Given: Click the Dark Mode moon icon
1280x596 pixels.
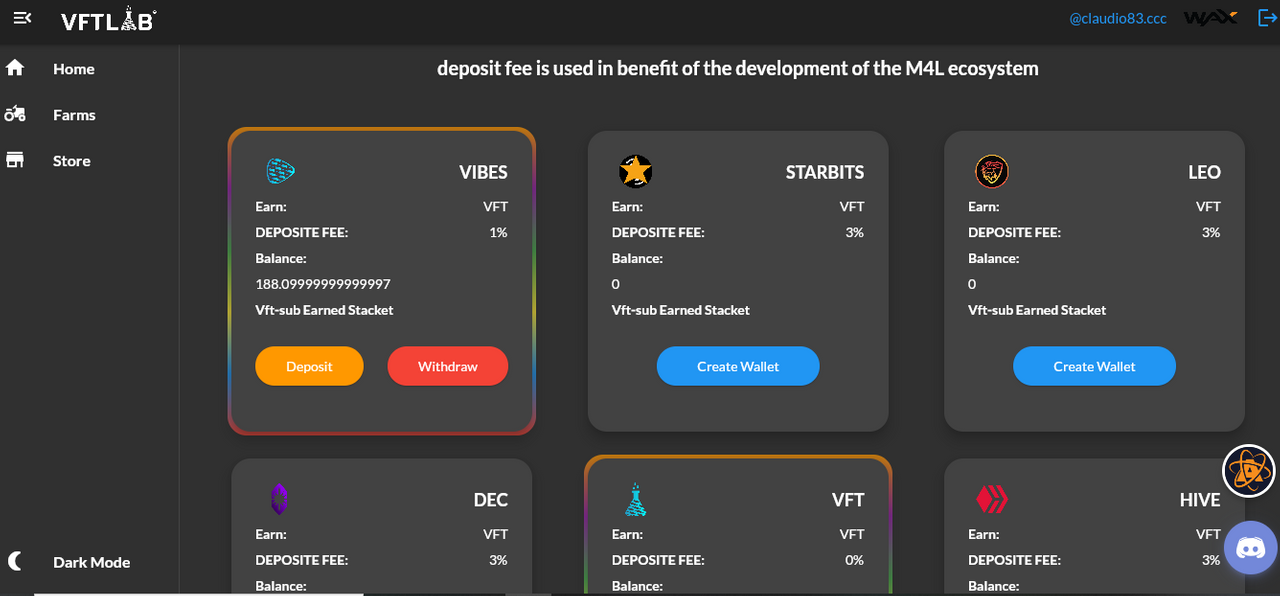Looking at the screenshot, I should pyautogui.click(x=15, y=560).
